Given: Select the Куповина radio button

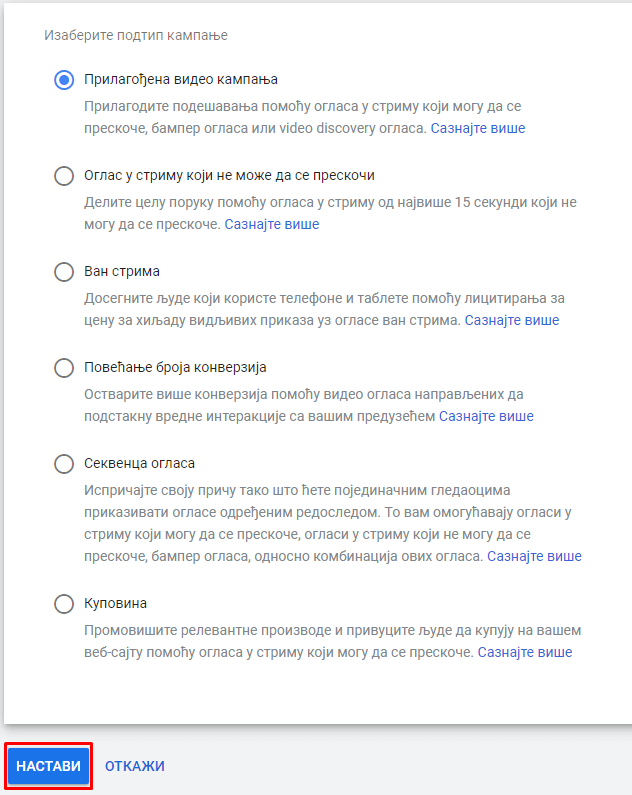Looking at the screenshot, I should [64, 604].
